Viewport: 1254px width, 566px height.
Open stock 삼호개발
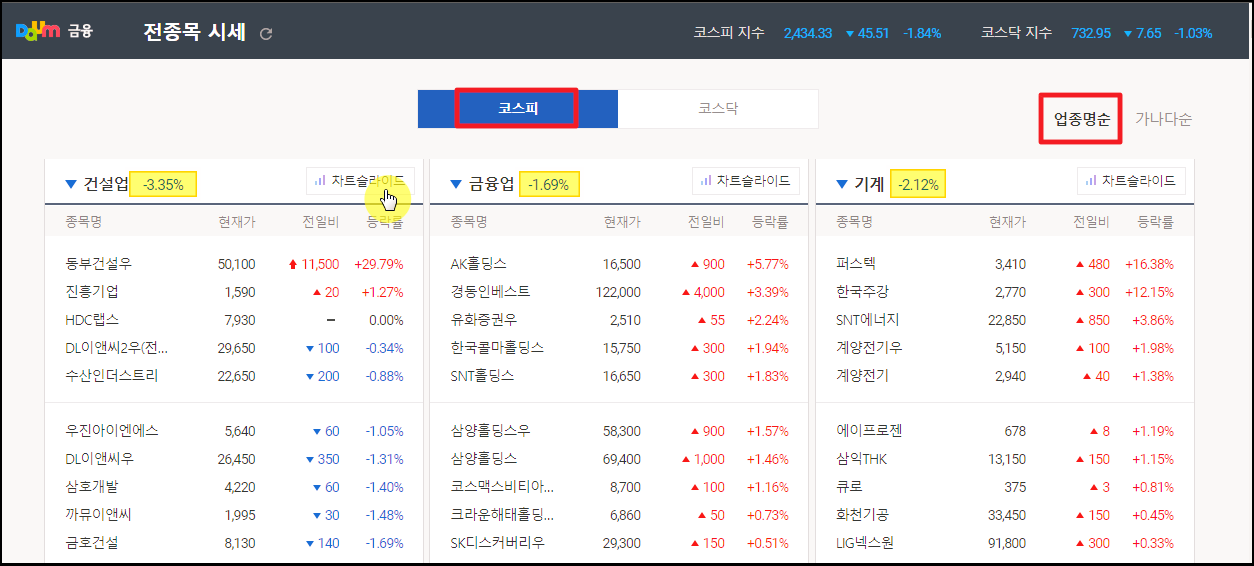pyautogui.click(x=91, y=487)
